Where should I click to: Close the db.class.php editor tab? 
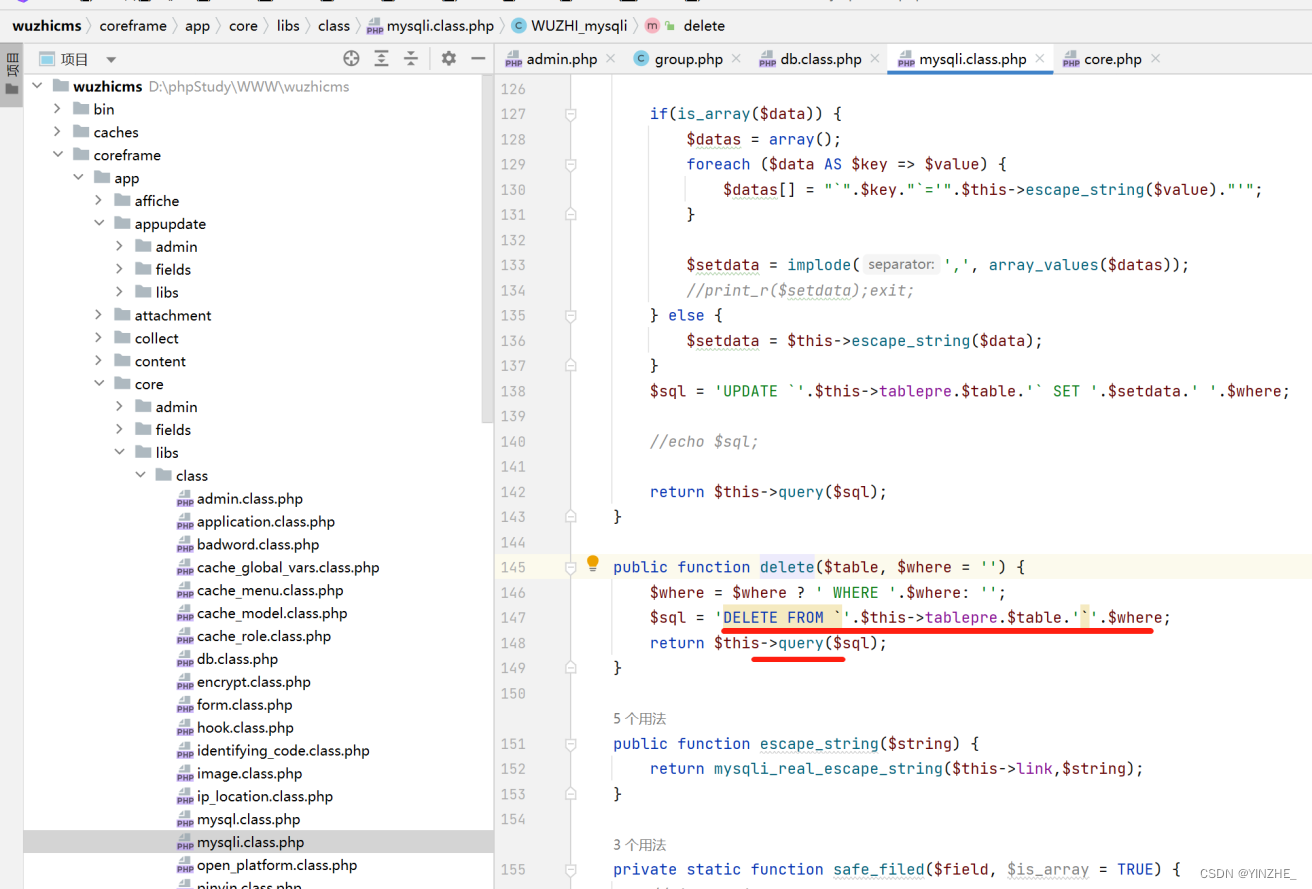point(876,59)
